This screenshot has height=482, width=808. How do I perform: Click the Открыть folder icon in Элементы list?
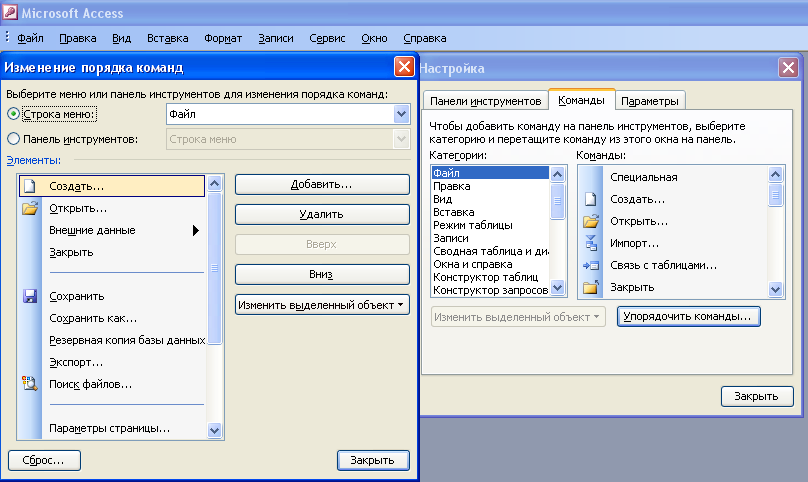[x=30, y=208]
